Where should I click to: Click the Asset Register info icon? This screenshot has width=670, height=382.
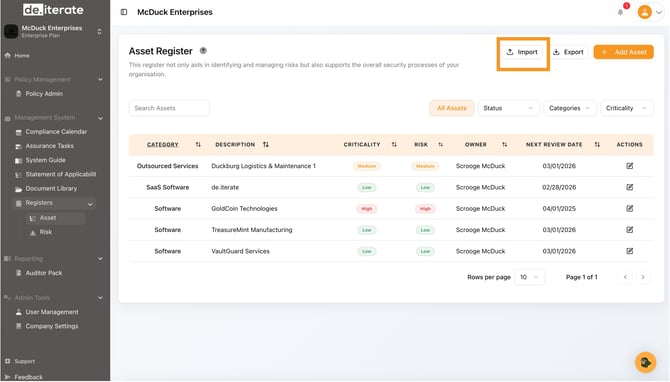click(203, 50)
